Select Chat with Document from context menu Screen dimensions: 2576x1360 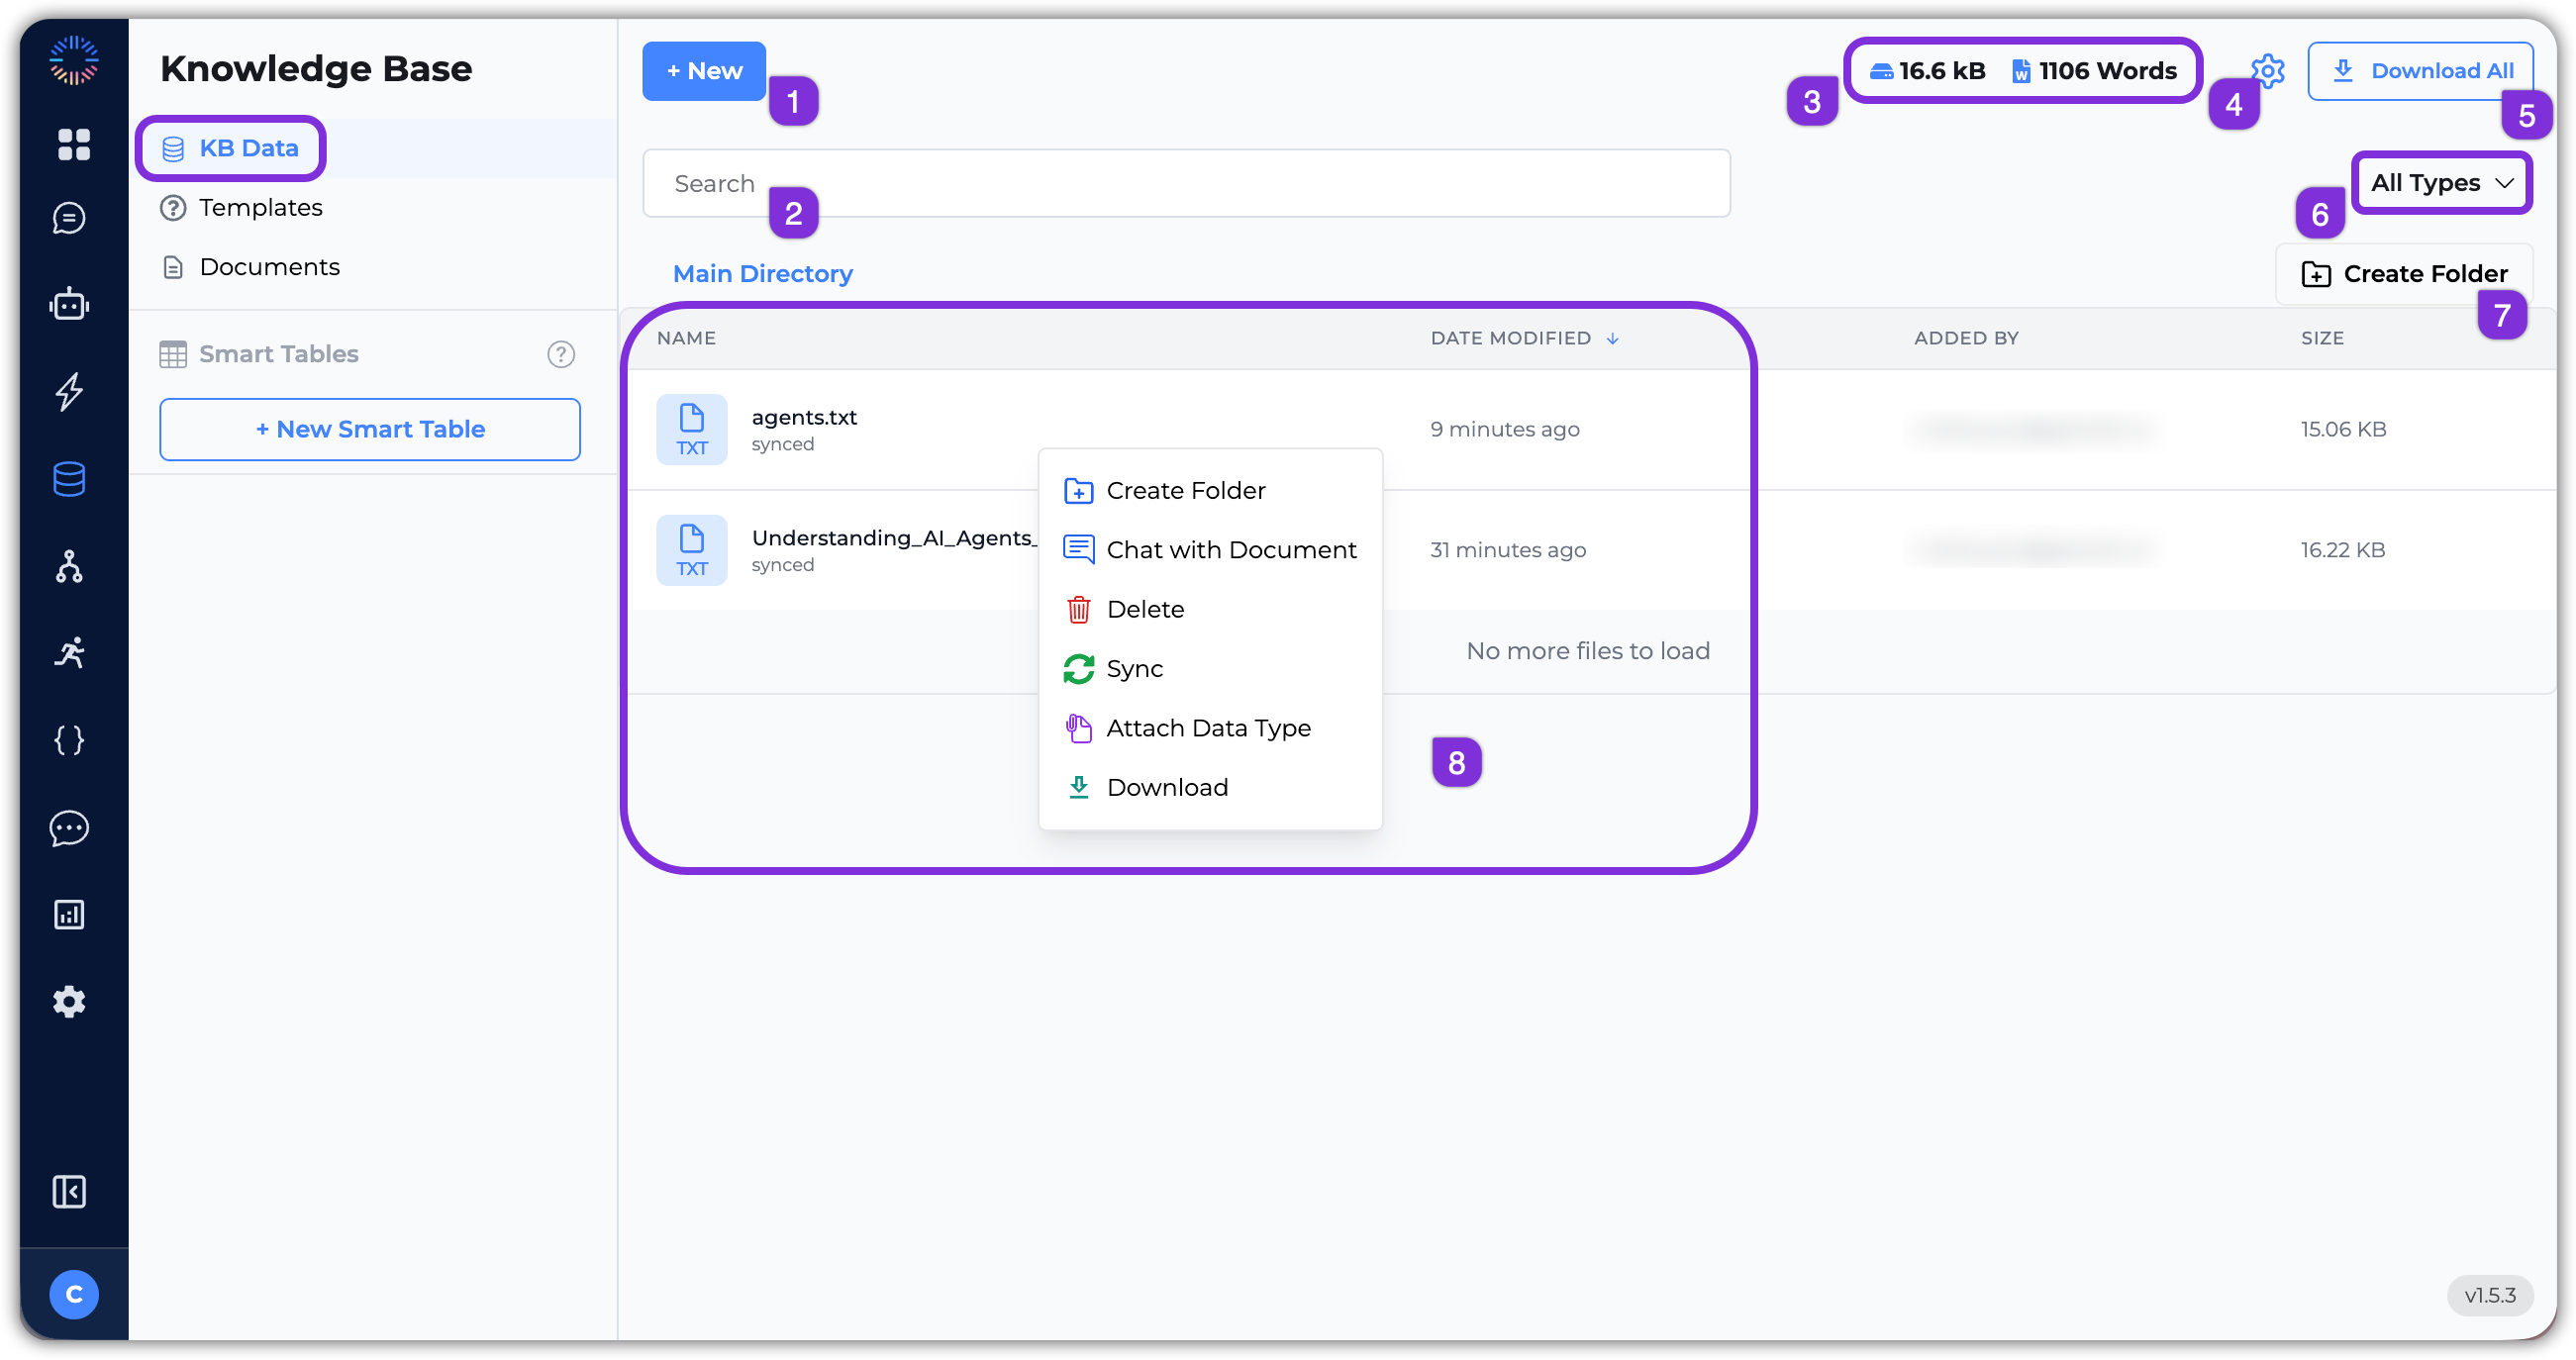point(1230,550)
